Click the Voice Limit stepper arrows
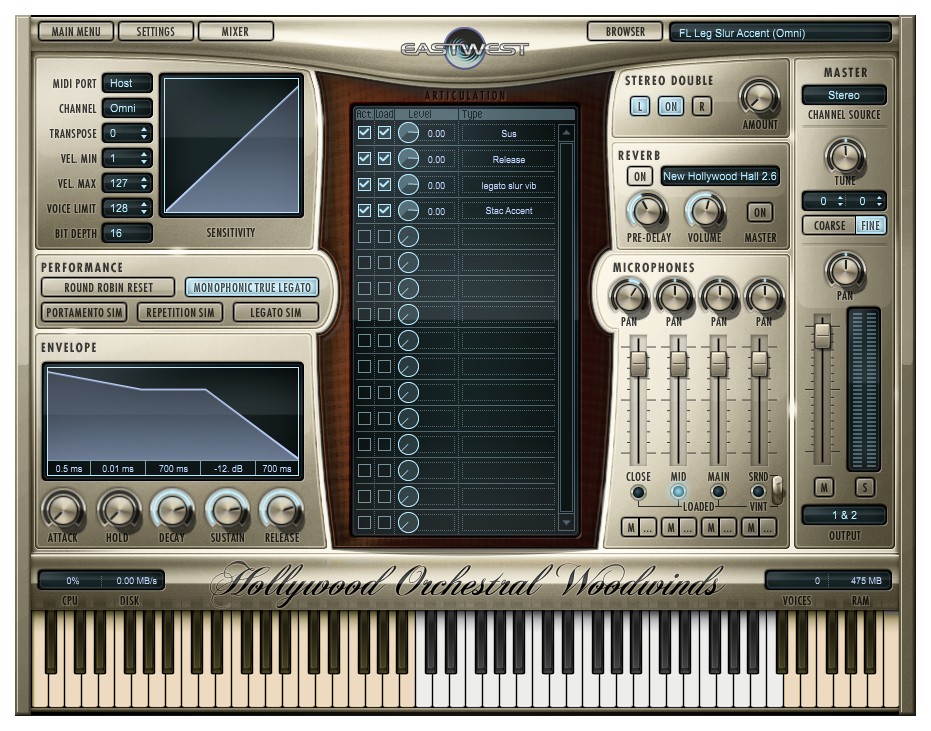Viewport: 931px width, 731px height. coord(144,208)
